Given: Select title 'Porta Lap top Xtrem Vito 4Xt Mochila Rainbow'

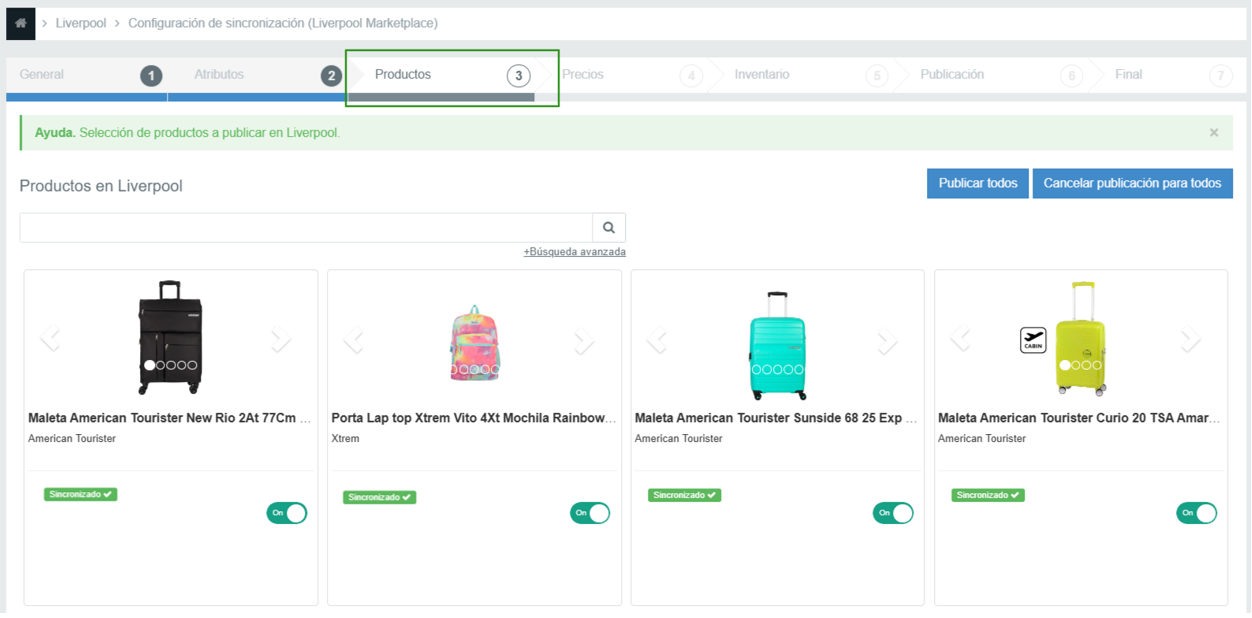Looking at the screenshot, I should pos(474,418).
